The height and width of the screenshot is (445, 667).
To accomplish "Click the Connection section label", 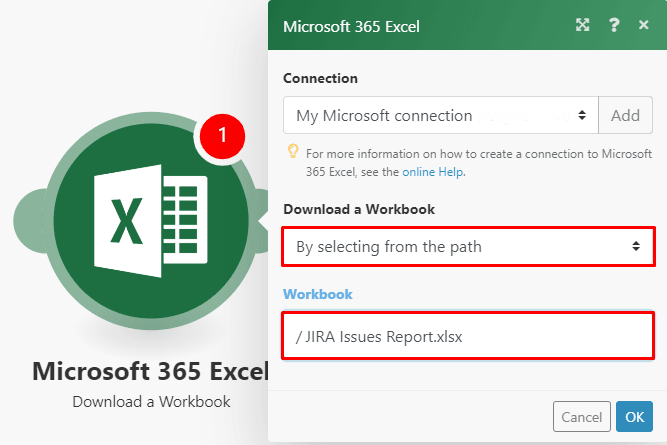I will click(x=320, y=78).
